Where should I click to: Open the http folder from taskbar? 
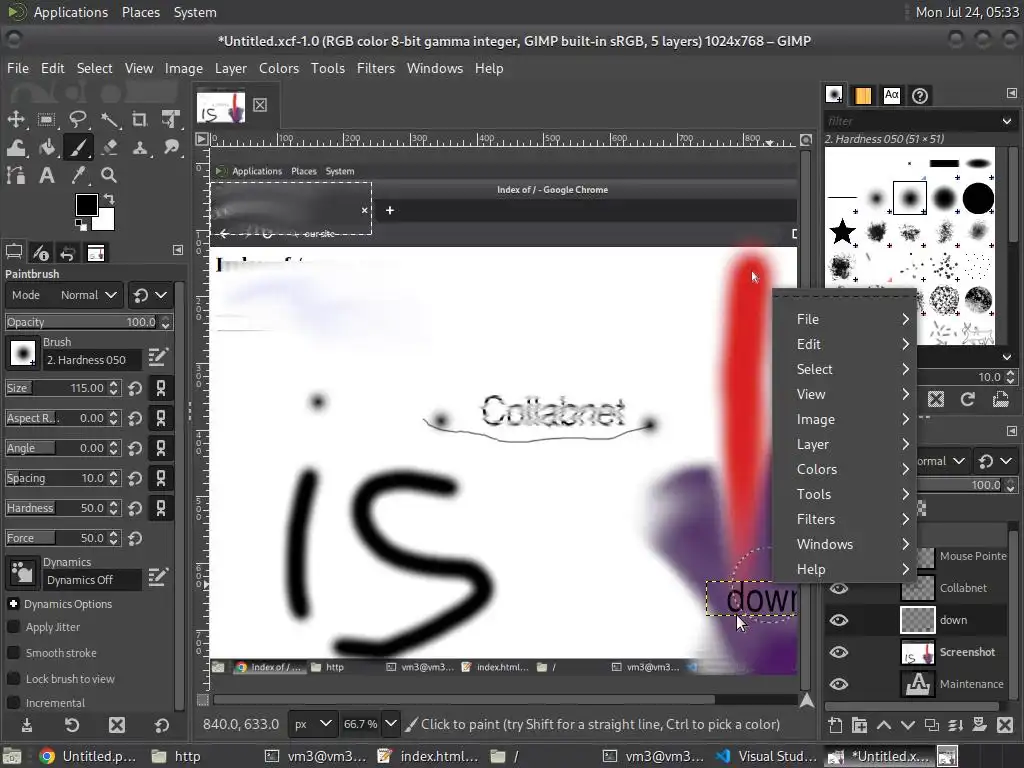coord(176,756)
